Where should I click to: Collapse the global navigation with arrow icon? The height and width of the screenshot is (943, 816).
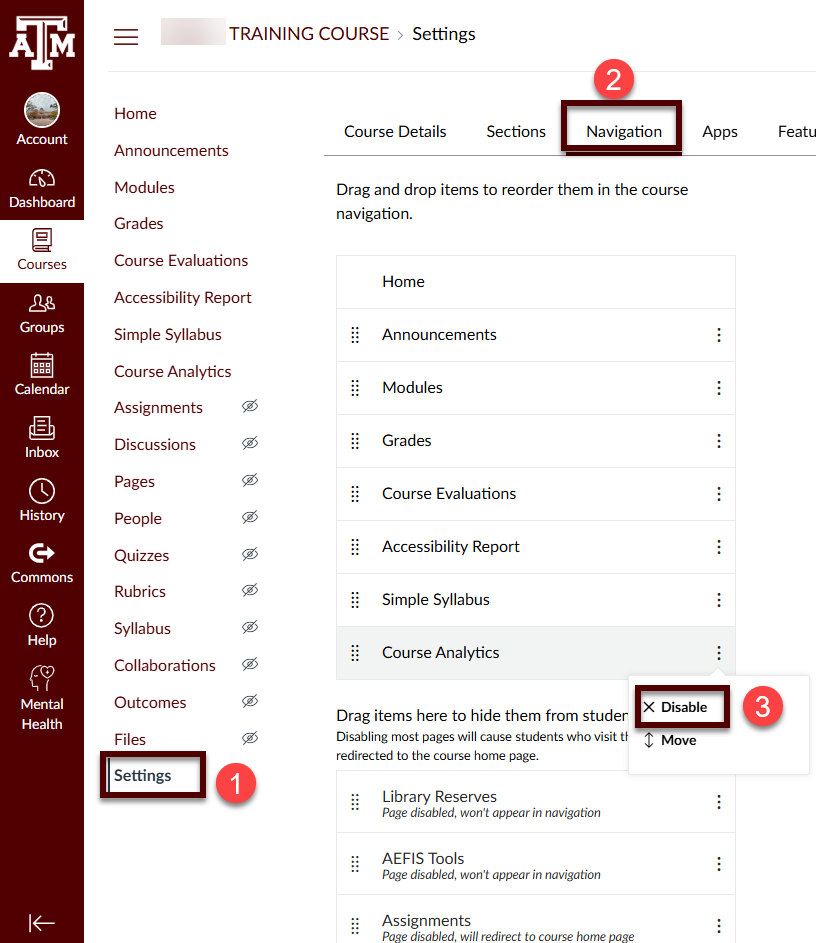pyautogui.click(x=42, y=923)
